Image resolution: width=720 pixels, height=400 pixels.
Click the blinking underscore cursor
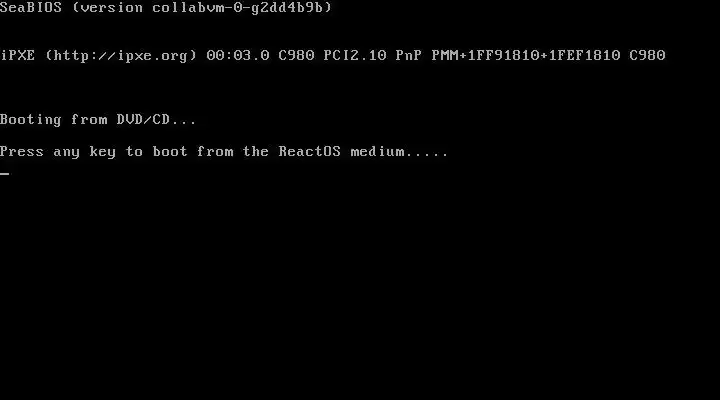(x=5, y=174)
